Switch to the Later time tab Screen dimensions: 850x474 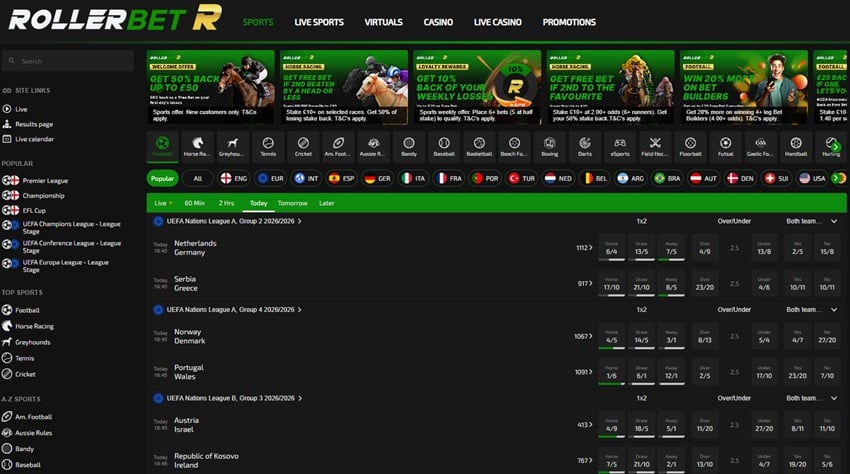(326, 203)
